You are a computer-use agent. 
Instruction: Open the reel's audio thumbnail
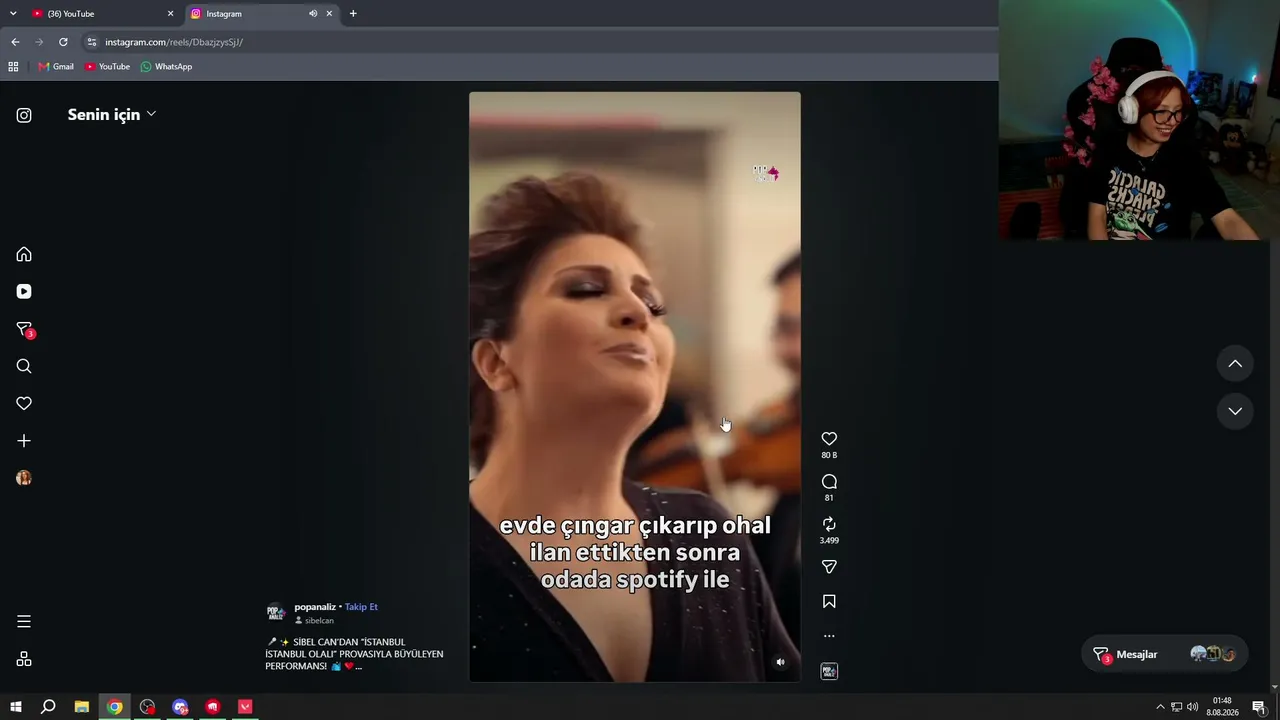(x=829, y=671)
